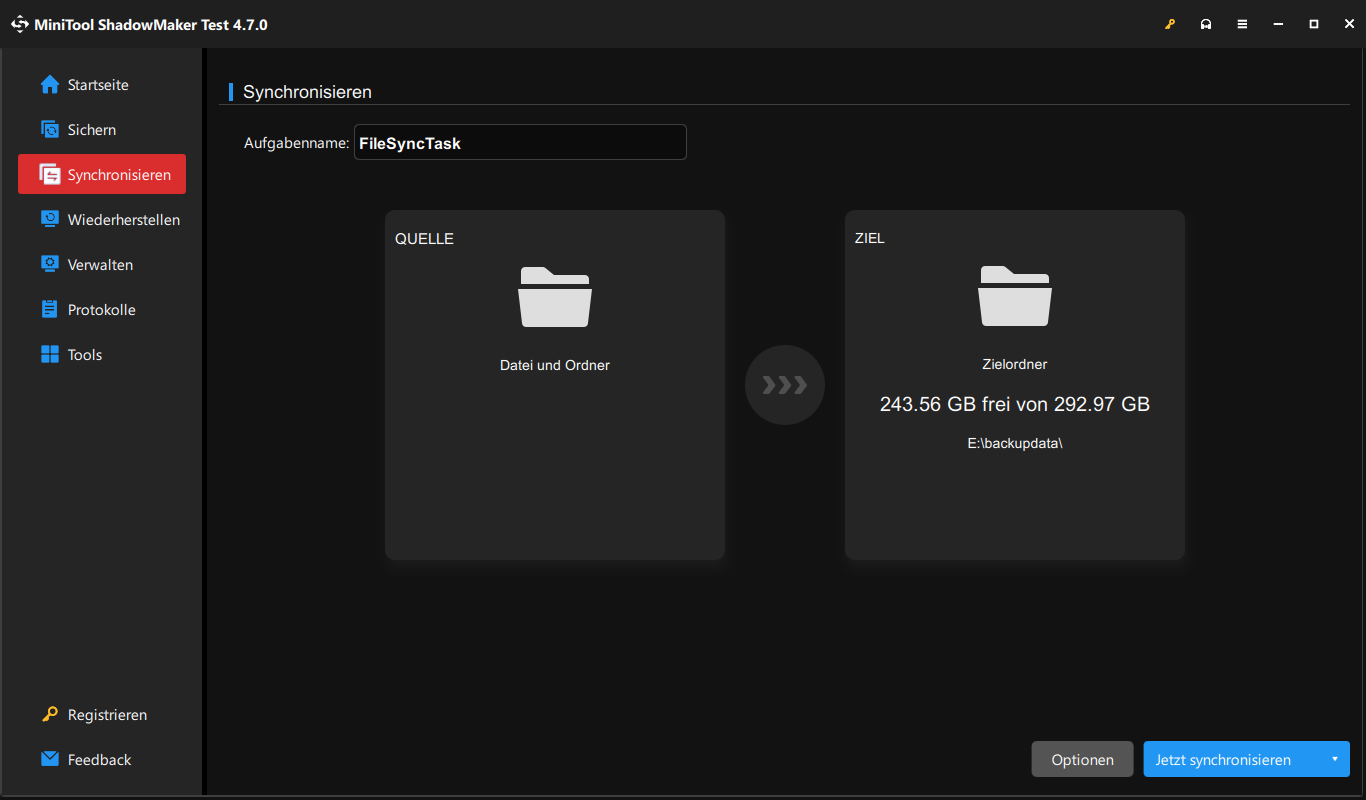Click the QUELLE heading

(424, 239)
